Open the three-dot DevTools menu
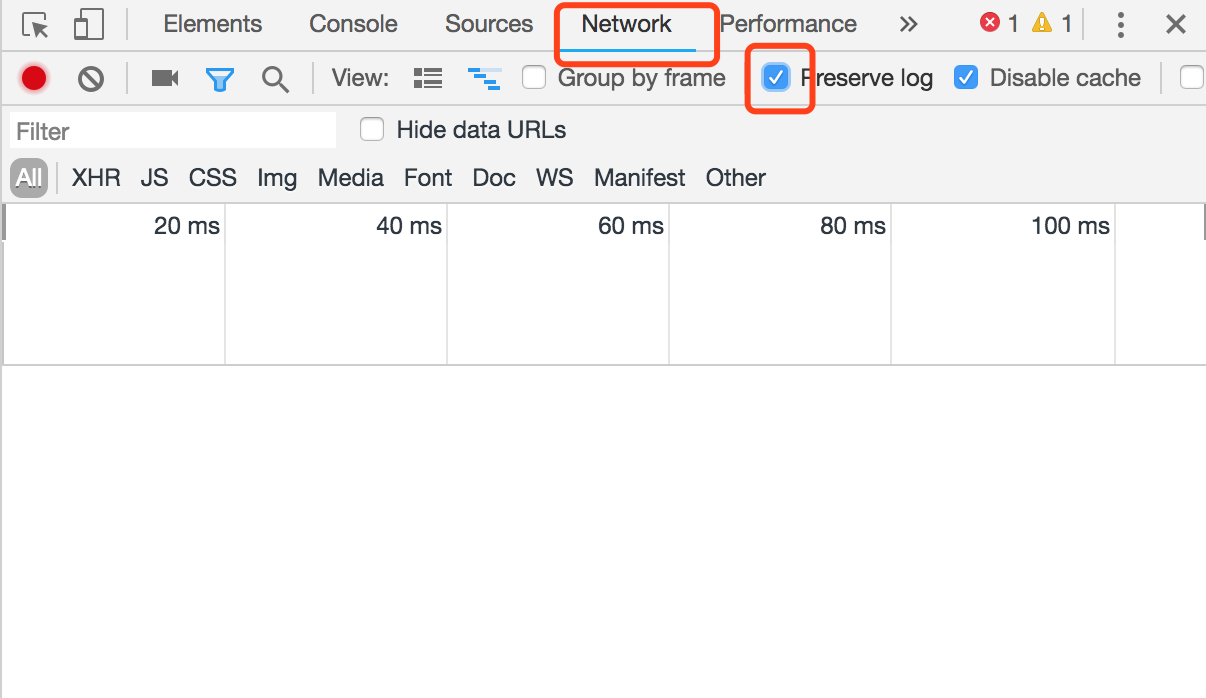 coord(1122,25)
